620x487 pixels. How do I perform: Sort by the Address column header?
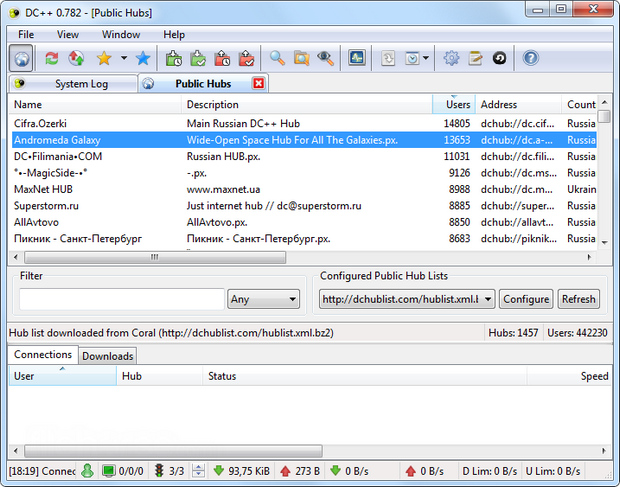518,105
